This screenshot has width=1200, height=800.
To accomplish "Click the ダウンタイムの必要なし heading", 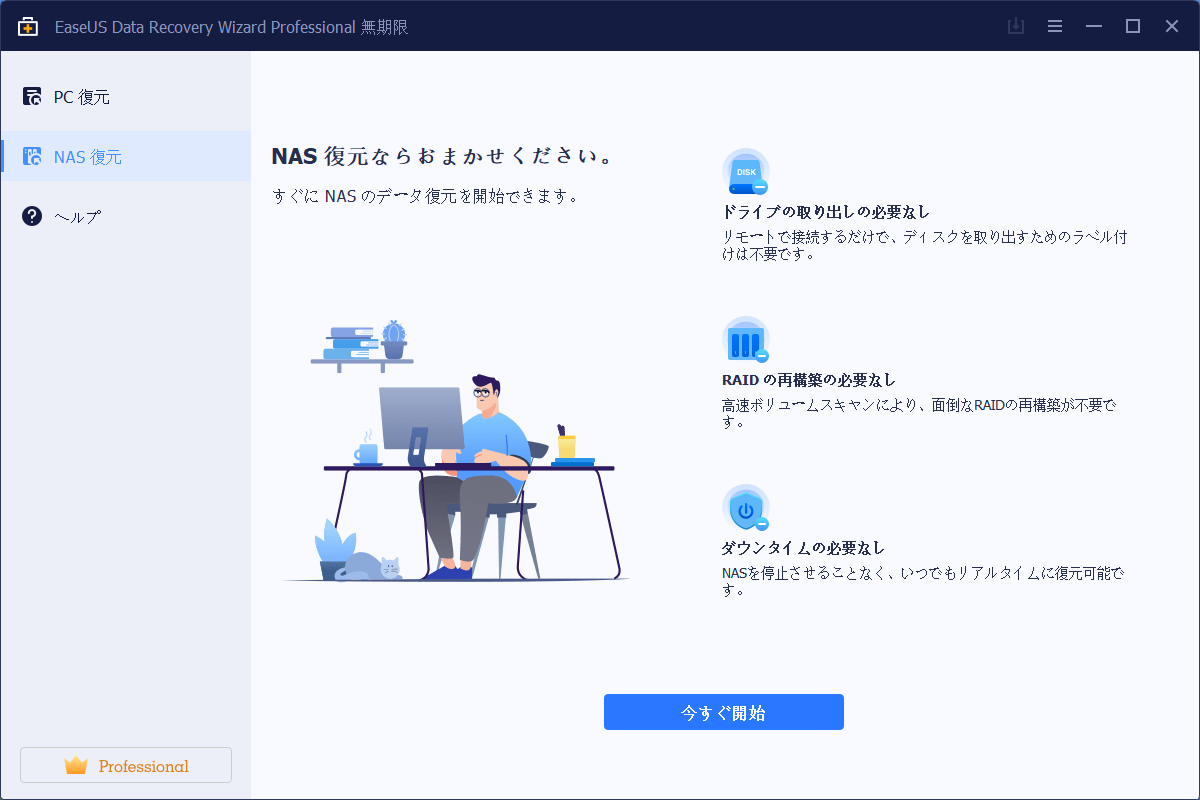I will [803, 548].
